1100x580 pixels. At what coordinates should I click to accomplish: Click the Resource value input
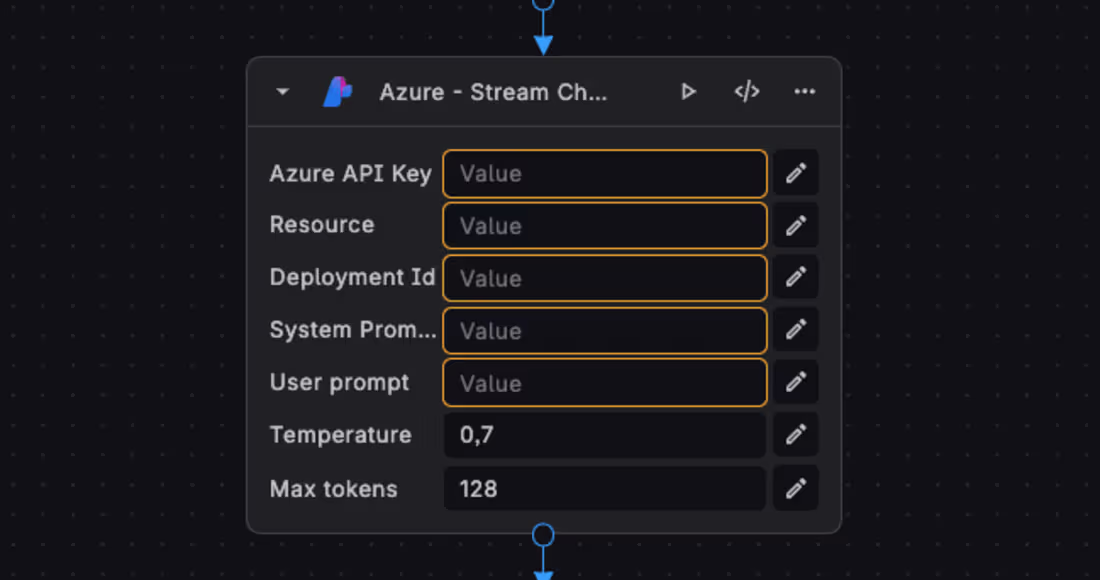[x=604, y=225]
